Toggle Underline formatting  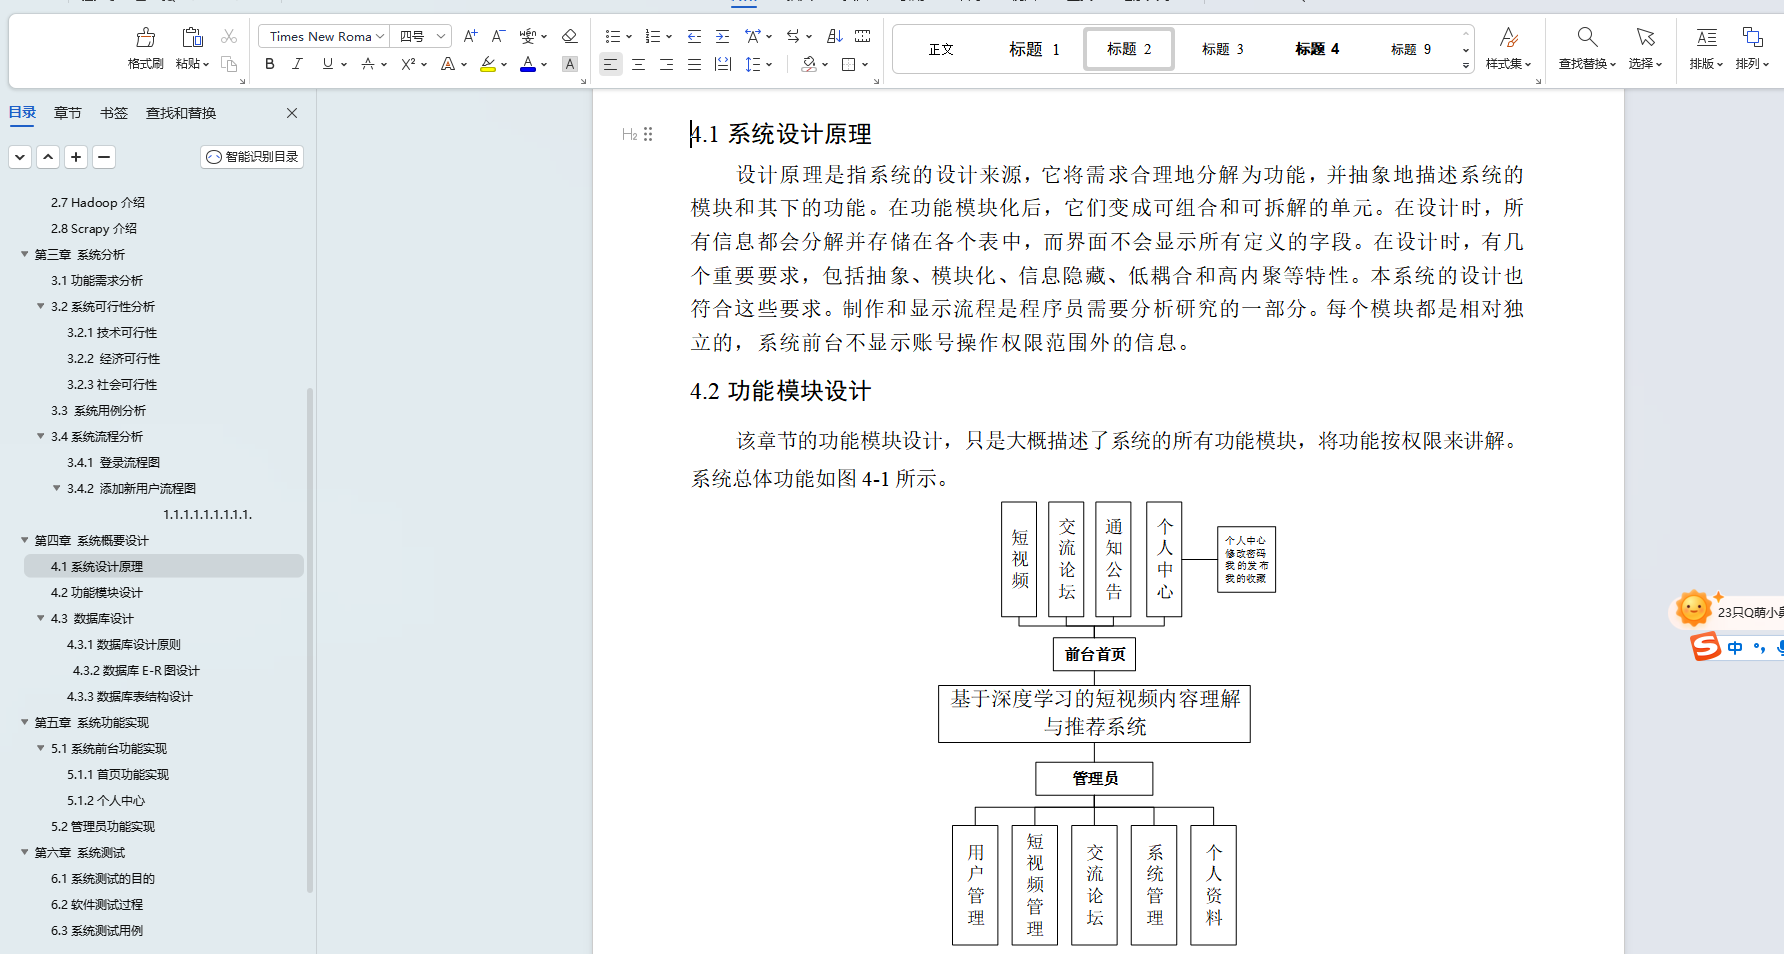[x=327, y=64]
